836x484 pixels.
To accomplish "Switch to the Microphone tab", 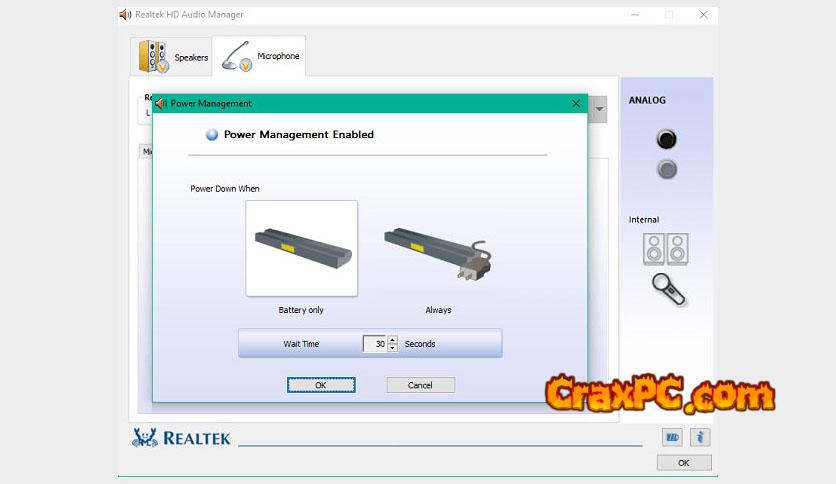I will [x=259, y=56].
